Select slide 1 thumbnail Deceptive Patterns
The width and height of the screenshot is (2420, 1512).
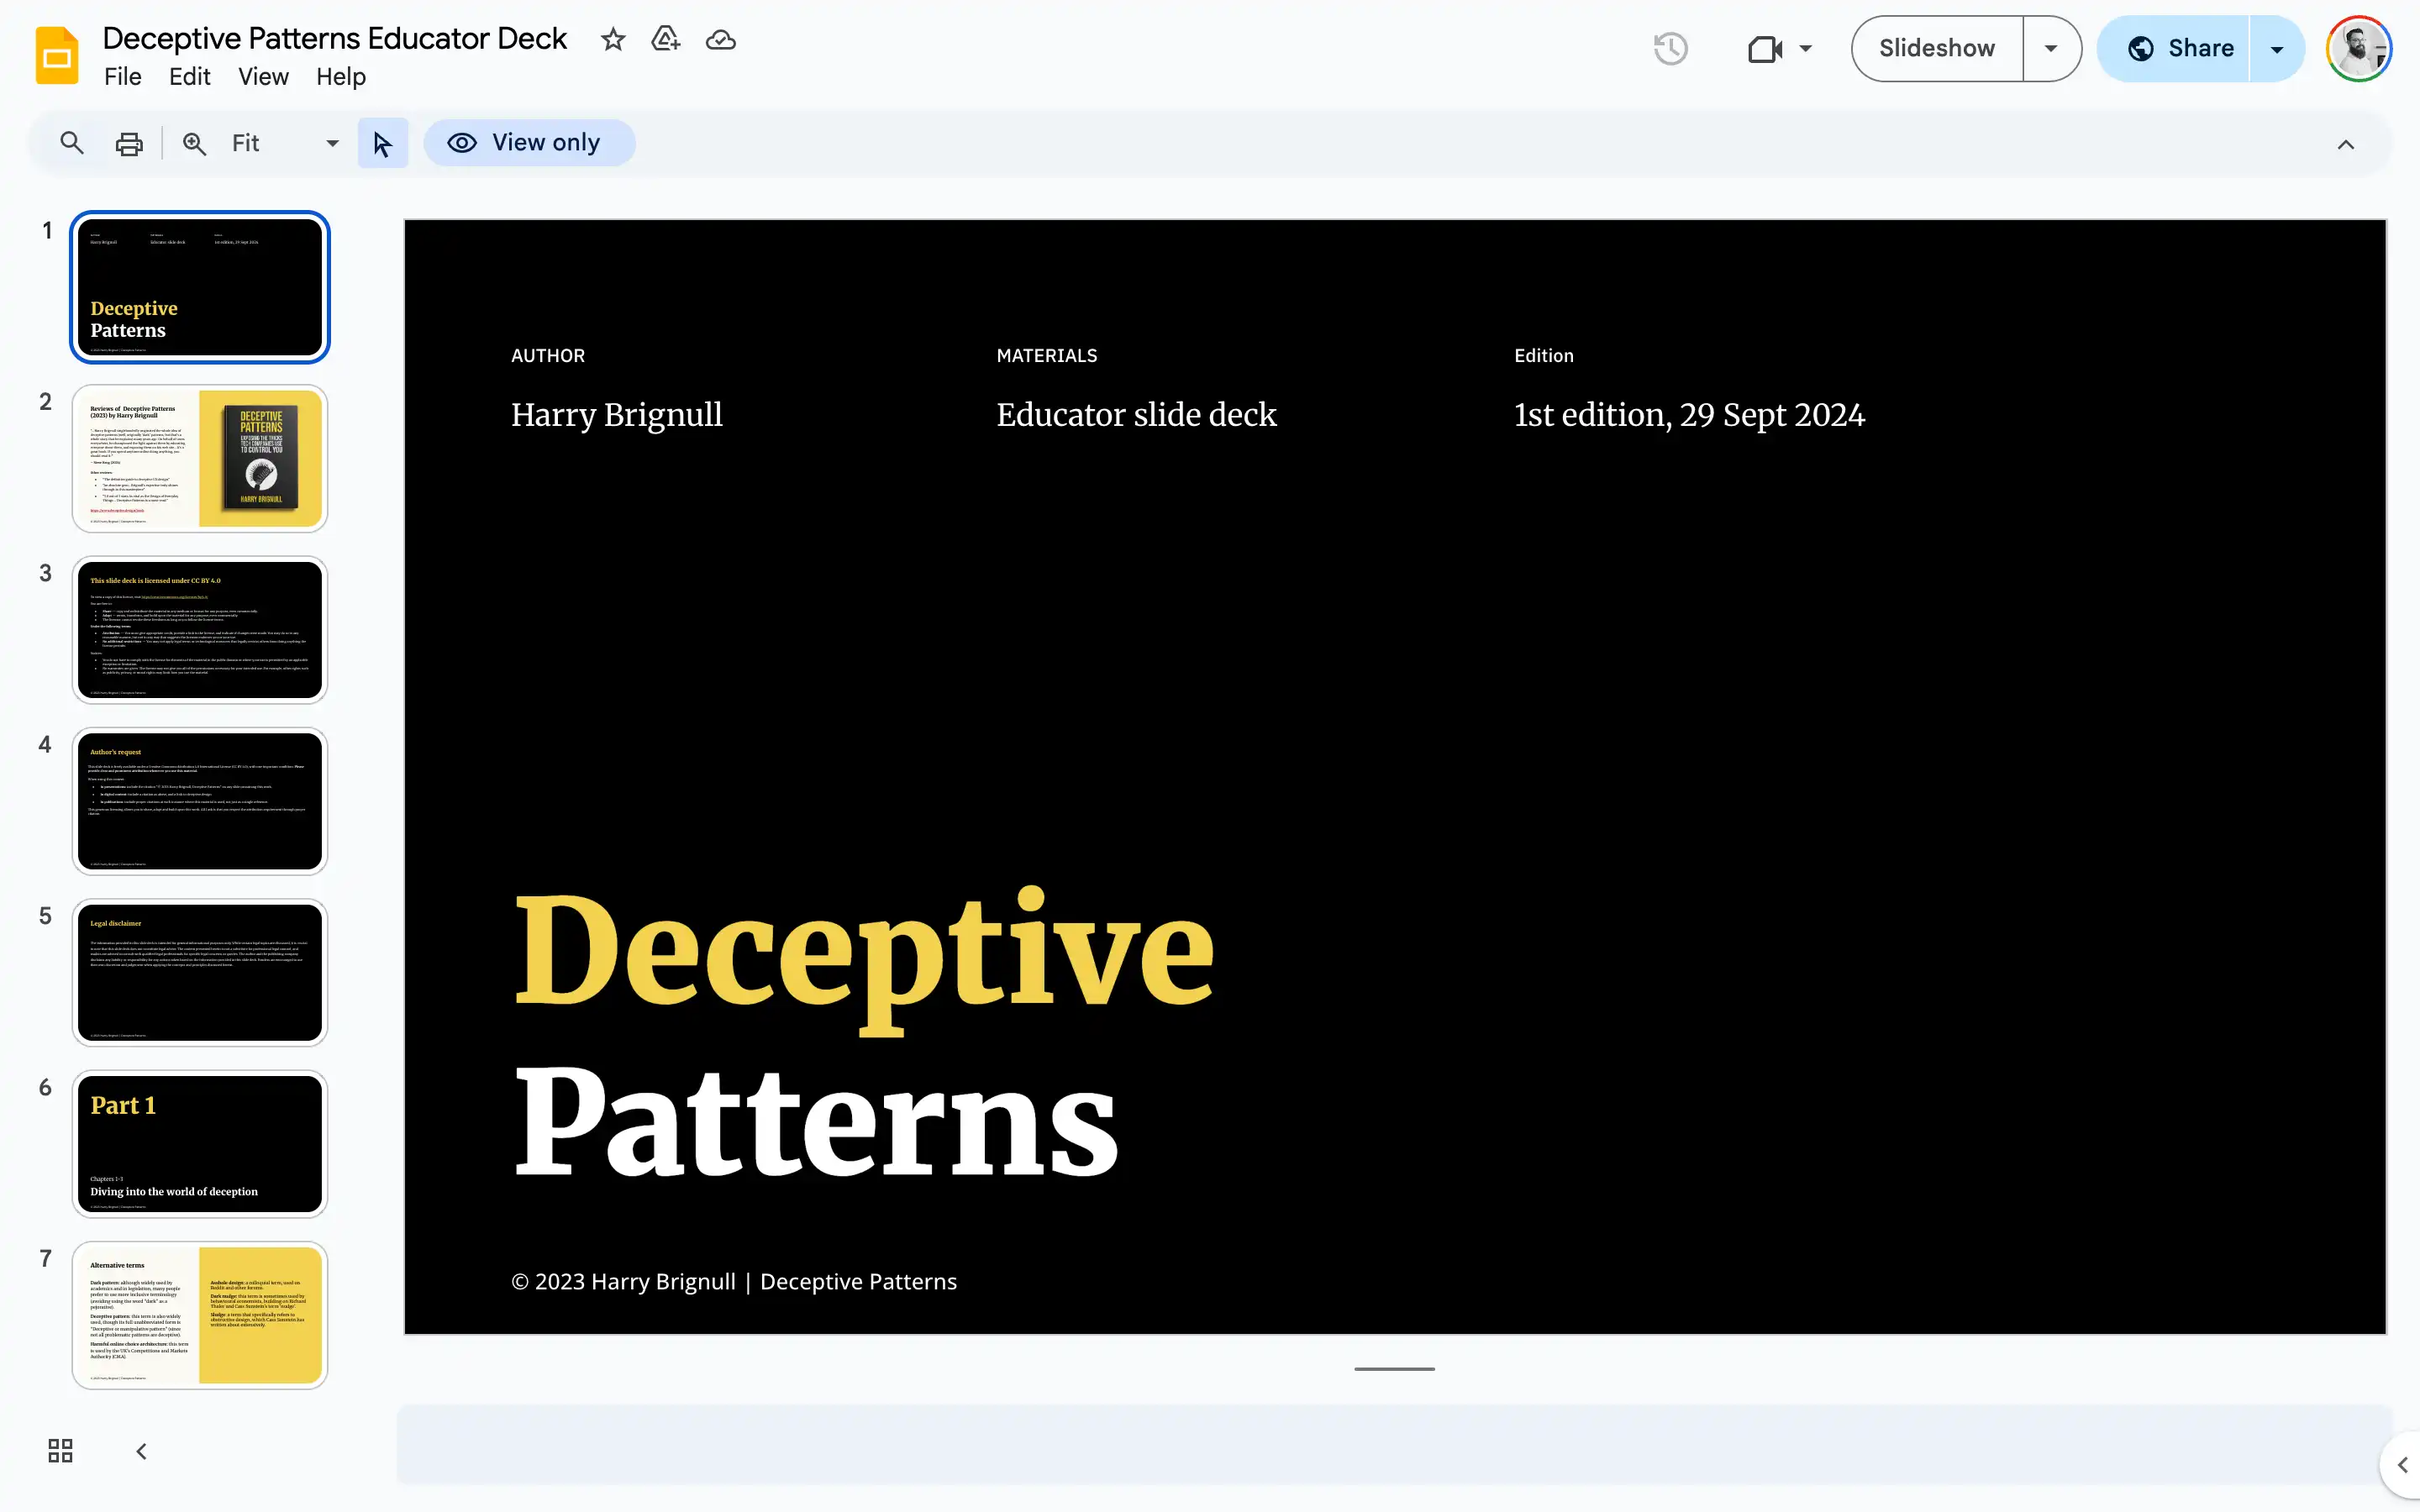click(x=200, y=287)
